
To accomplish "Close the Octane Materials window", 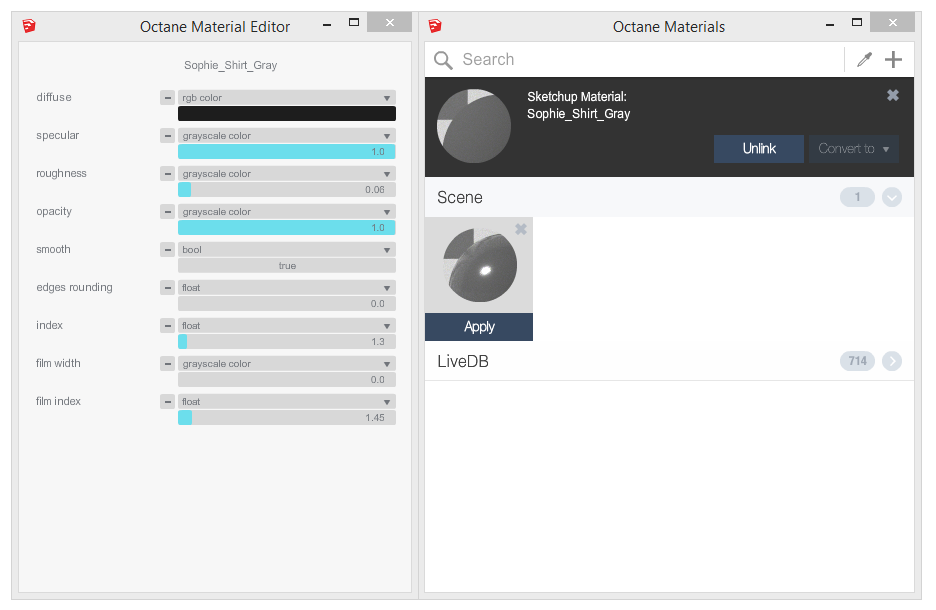I will [x=892, y=23].
